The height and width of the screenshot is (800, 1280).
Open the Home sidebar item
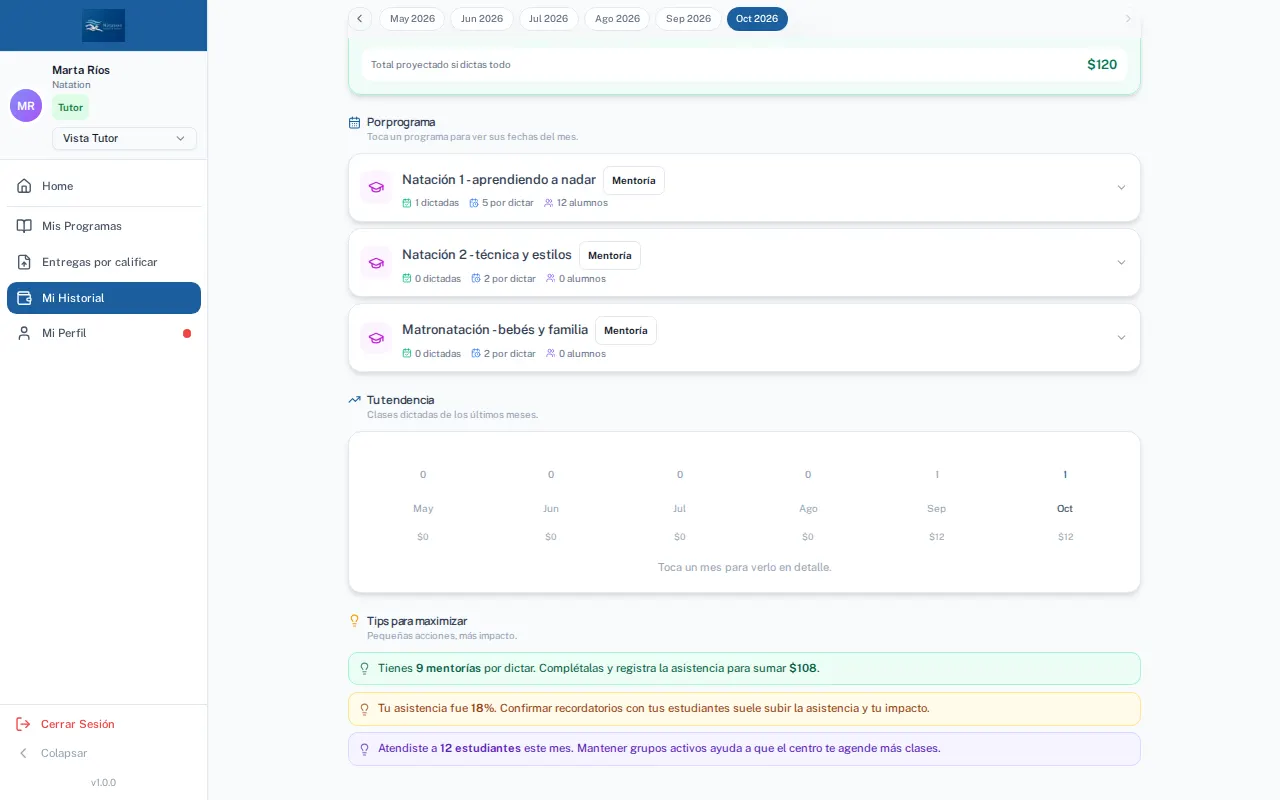tap(104, 186)
